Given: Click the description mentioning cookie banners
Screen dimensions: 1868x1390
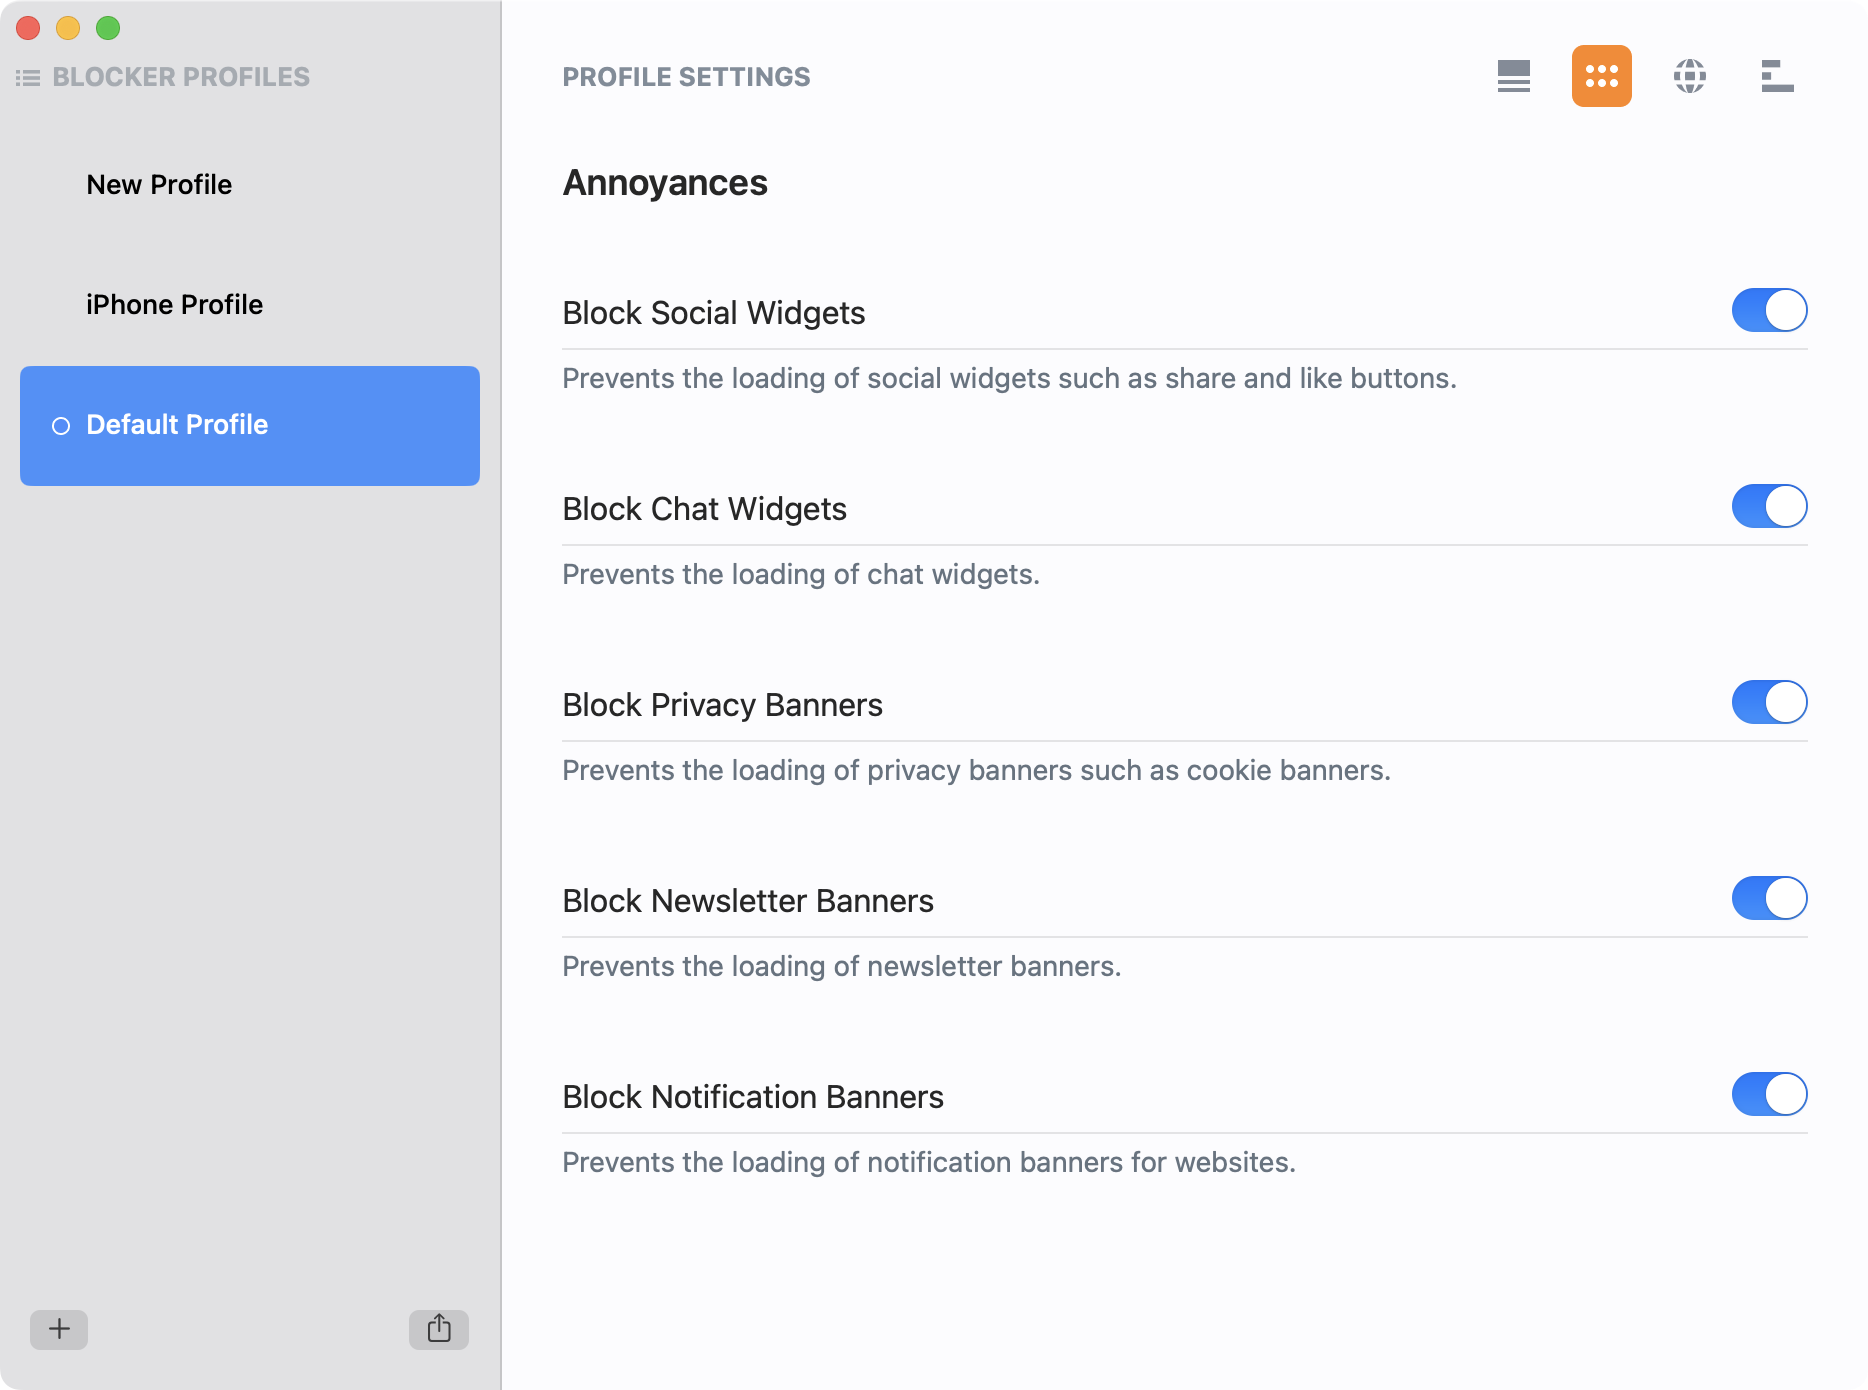Looking at the screenshot, I should pyautogui.click(x=976, y=770).
